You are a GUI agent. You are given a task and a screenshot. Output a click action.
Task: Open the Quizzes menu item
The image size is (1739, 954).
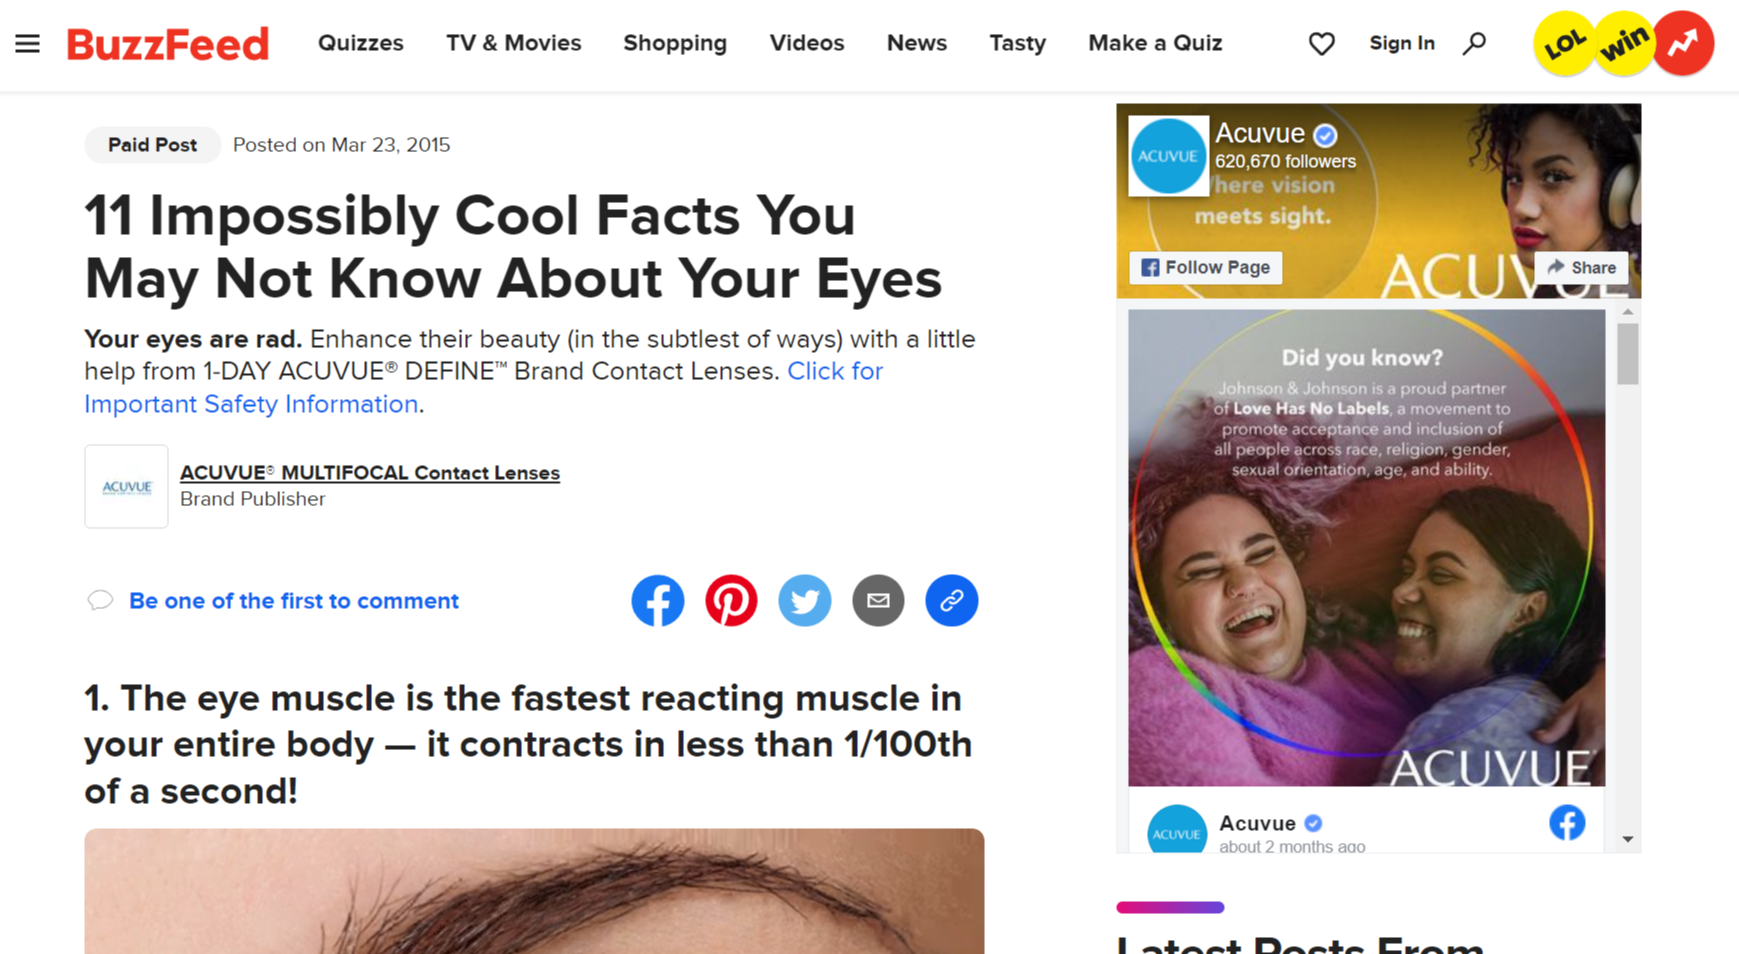(360, 44)
